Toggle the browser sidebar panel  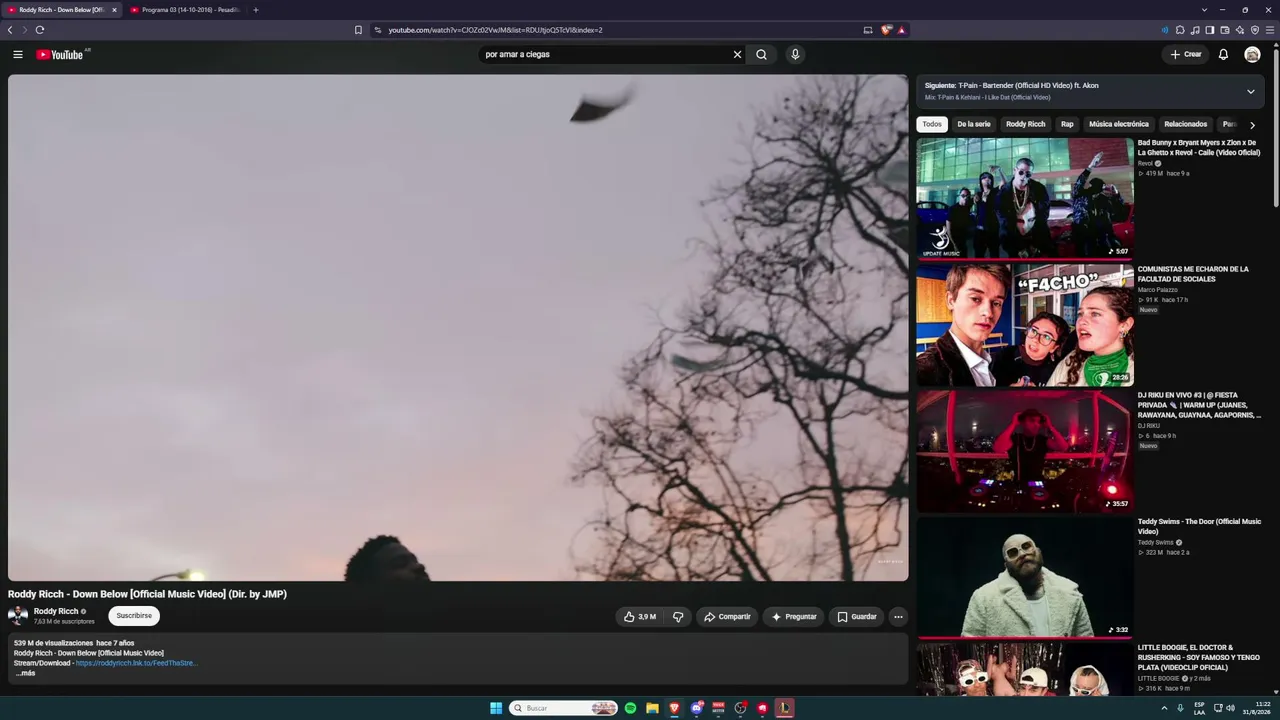tap(1210, 30)
